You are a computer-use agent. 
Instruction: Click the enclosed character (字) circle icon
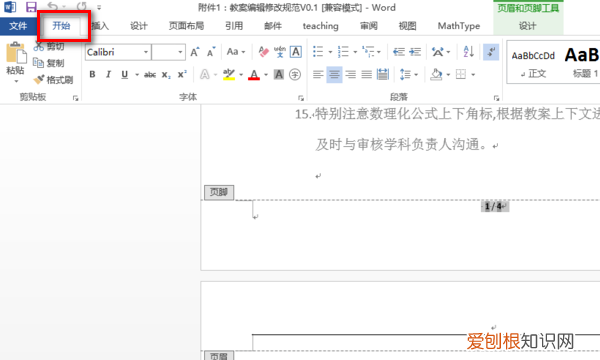pyautogui.click(x=295, y=74)
